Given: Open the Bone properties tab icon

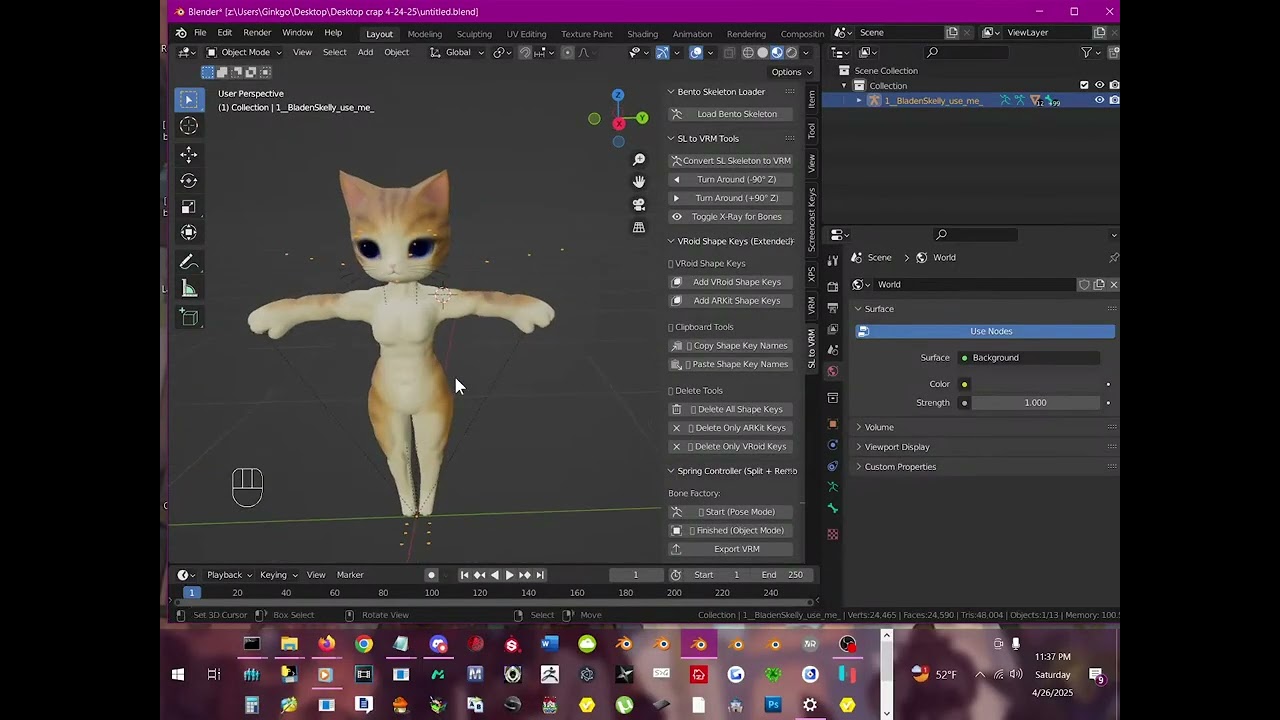Looking at the screenshot, I should [x=833, y=508].
